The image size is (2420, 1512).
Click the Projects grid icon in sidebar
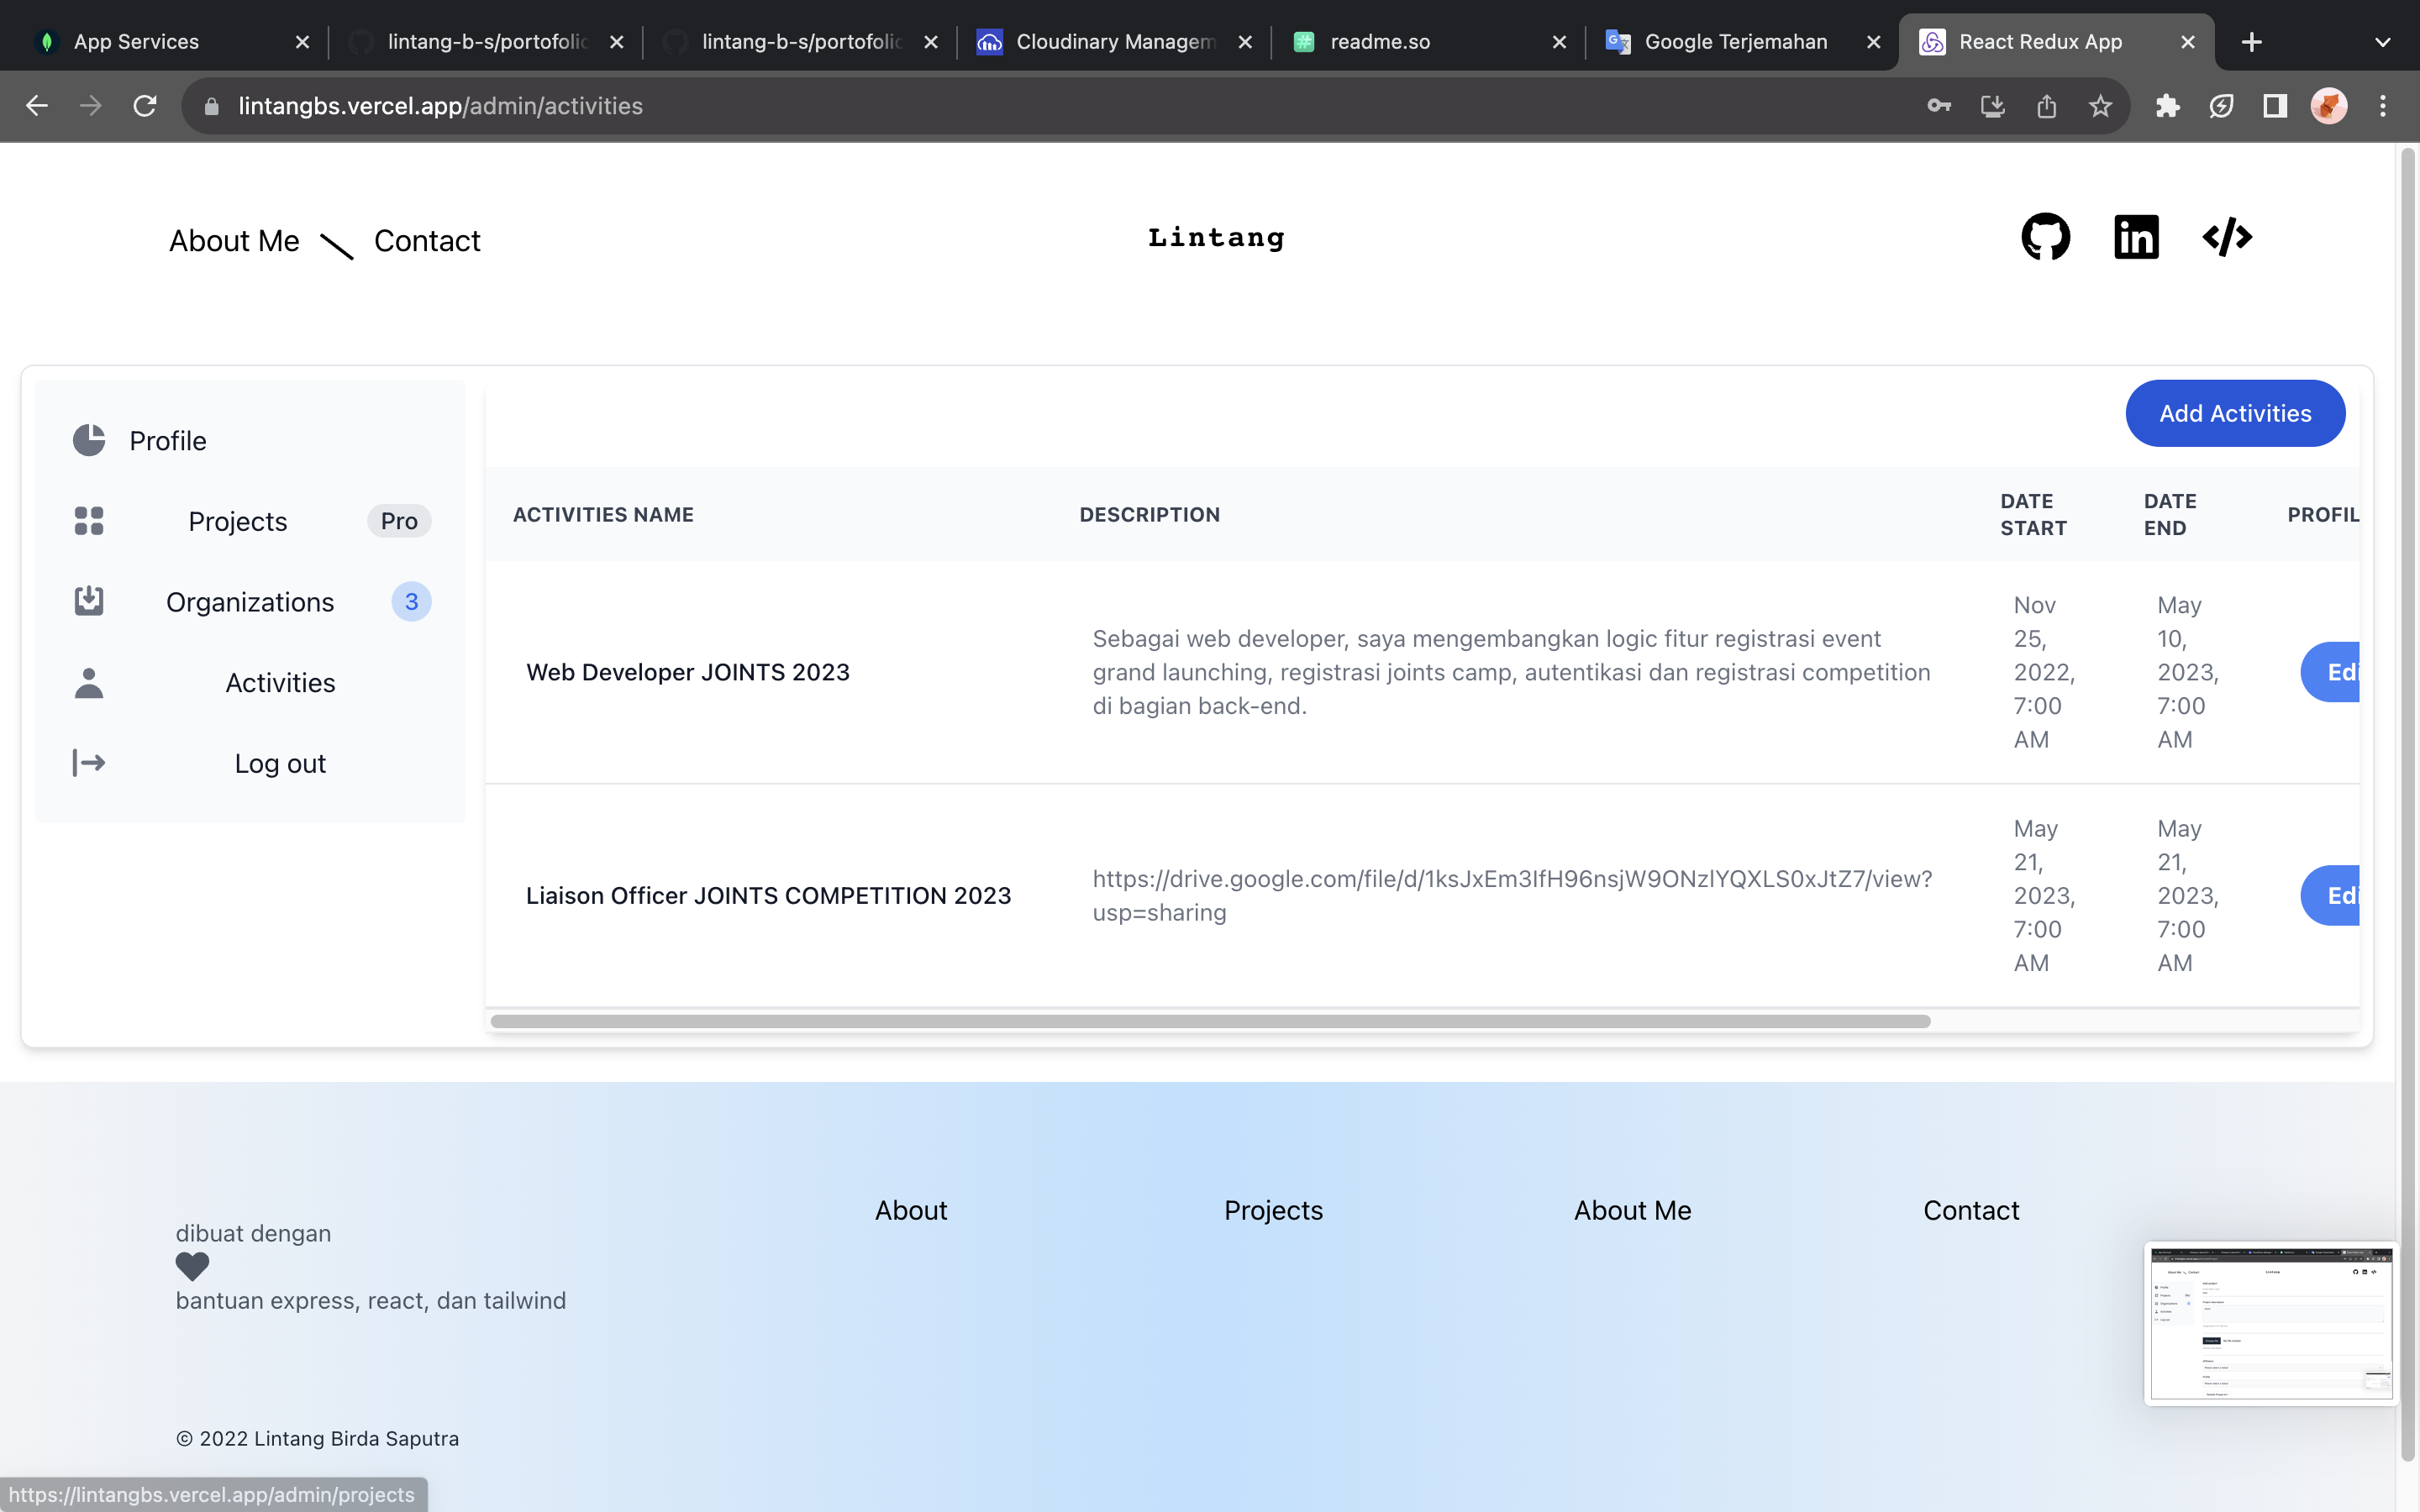(x=89, y=521)
